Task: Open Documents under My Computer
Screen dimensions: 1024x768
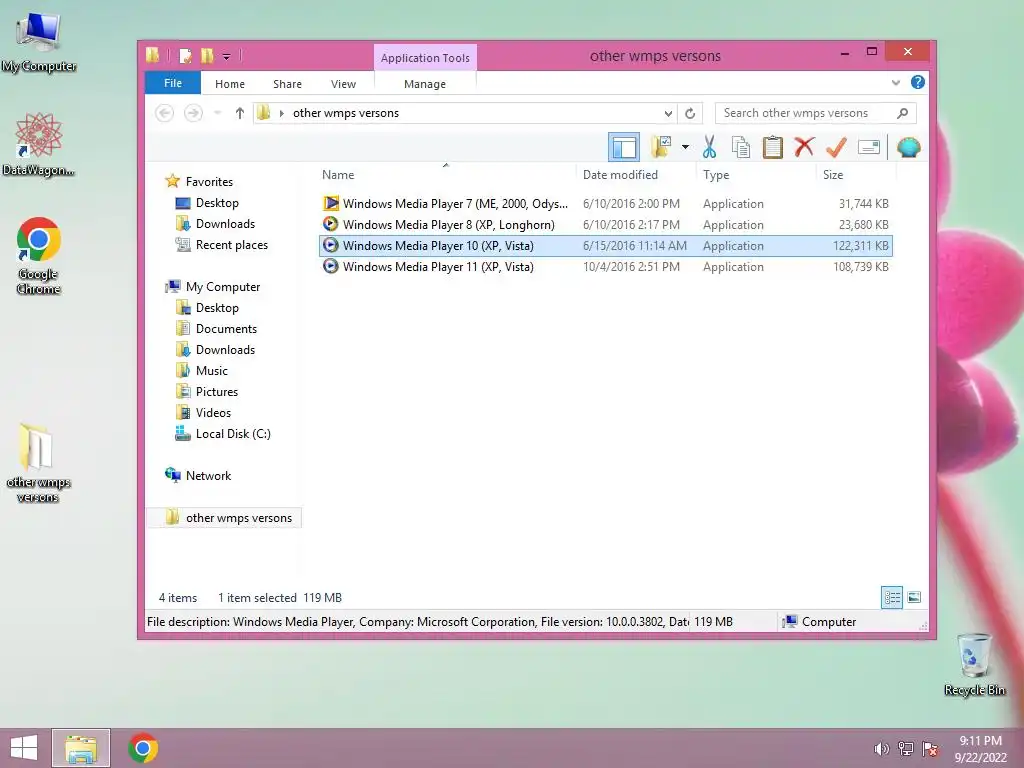Action: 216,328
